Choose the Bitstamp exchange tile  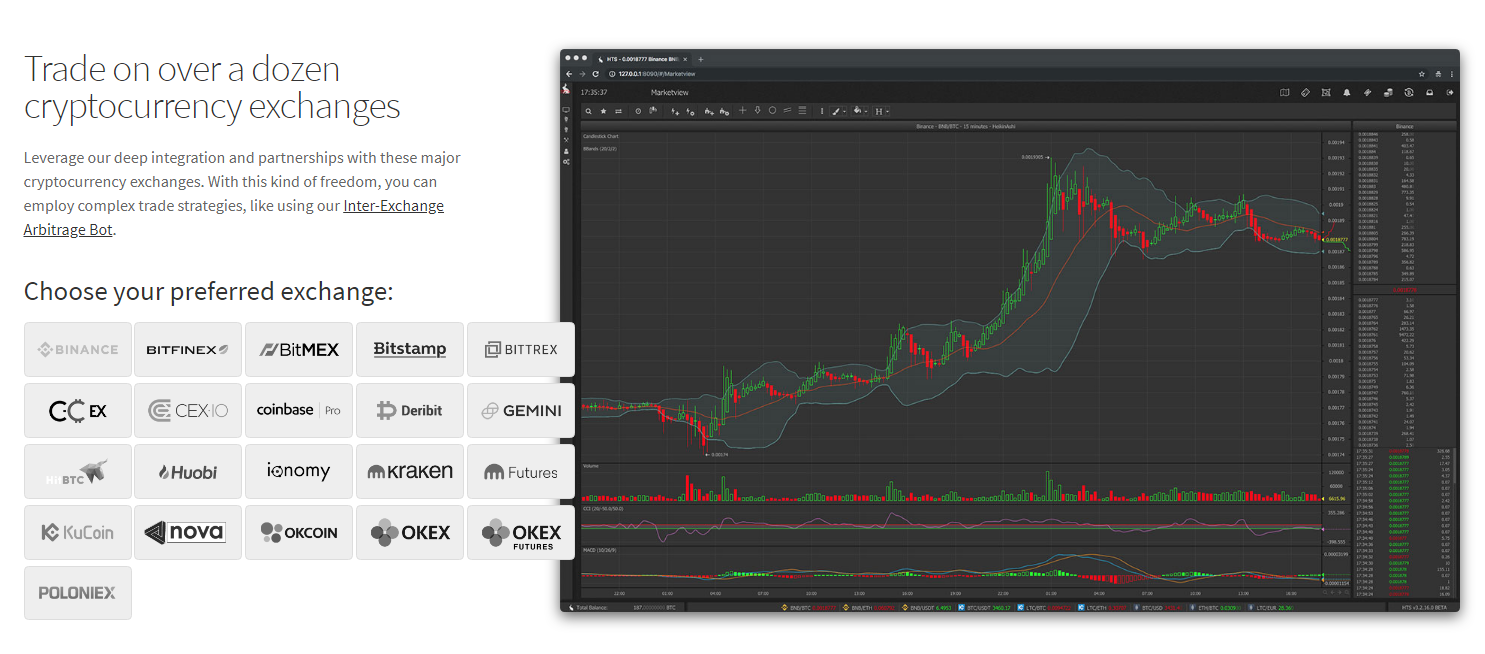(x=410, y=349)
